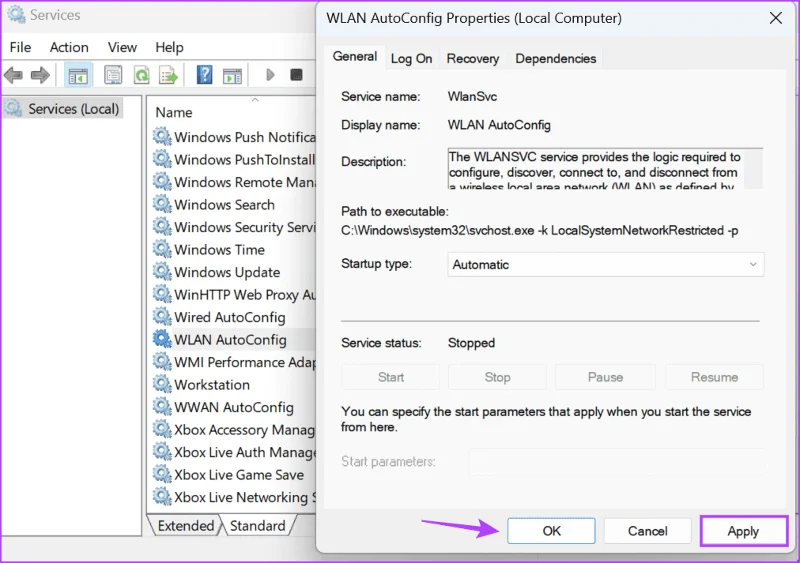Viewport: 800px width, 563px height.
Task: Switch to Extended view tab
Action: (x=186, y=526)
